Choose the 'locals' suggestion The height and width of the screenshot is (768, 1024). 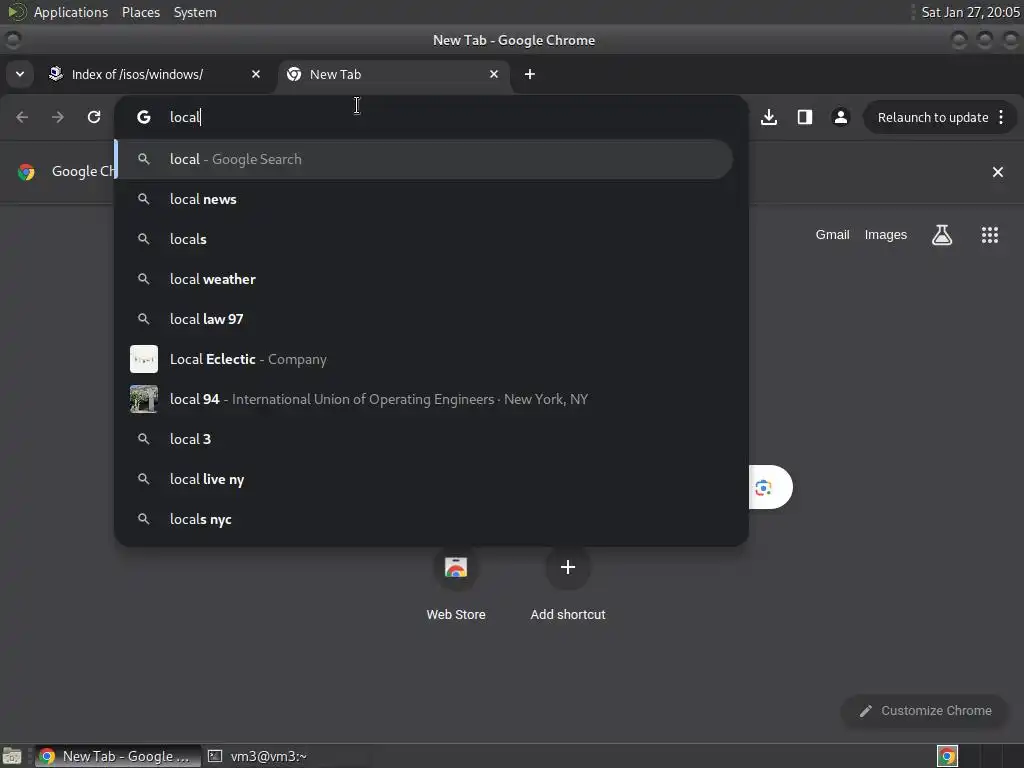point(424,239)
